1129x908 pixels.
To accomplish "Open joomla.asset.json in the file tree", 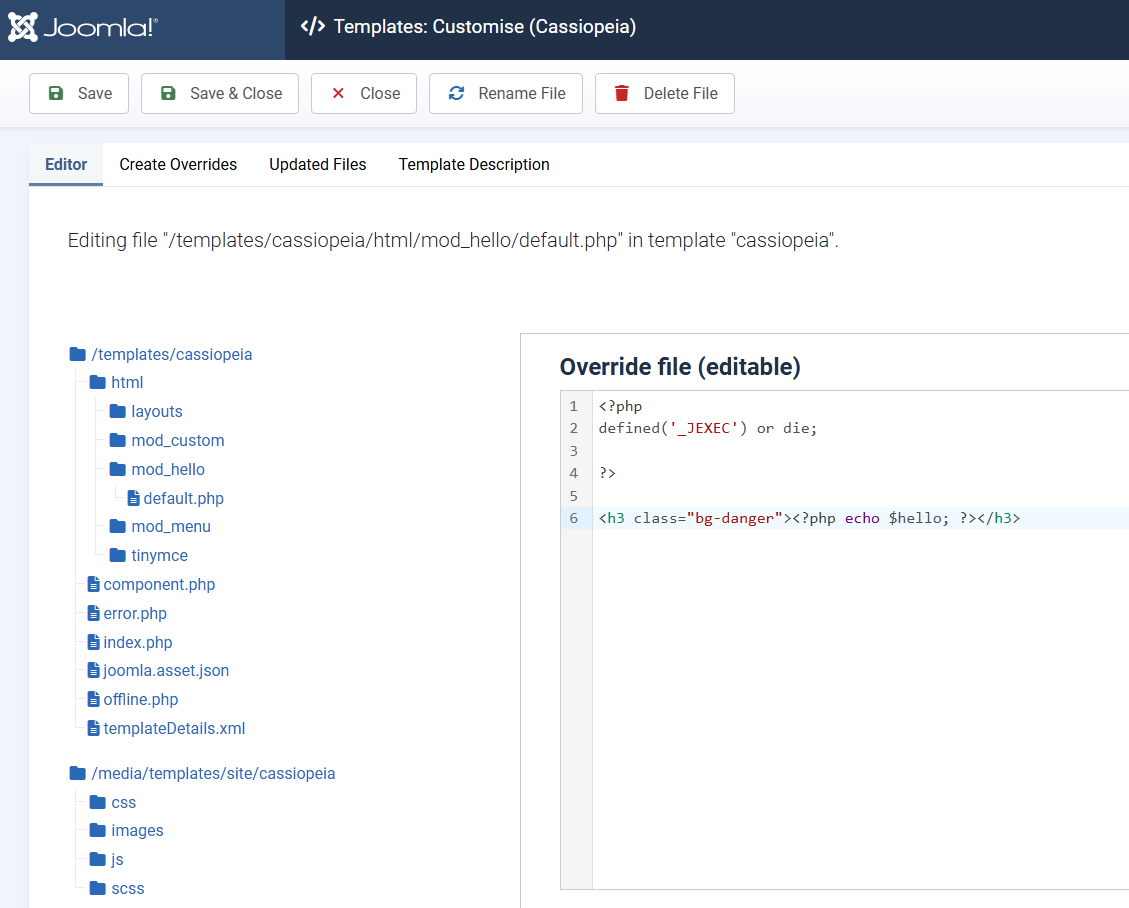I will pyautogui.click(x=166, y=670).
